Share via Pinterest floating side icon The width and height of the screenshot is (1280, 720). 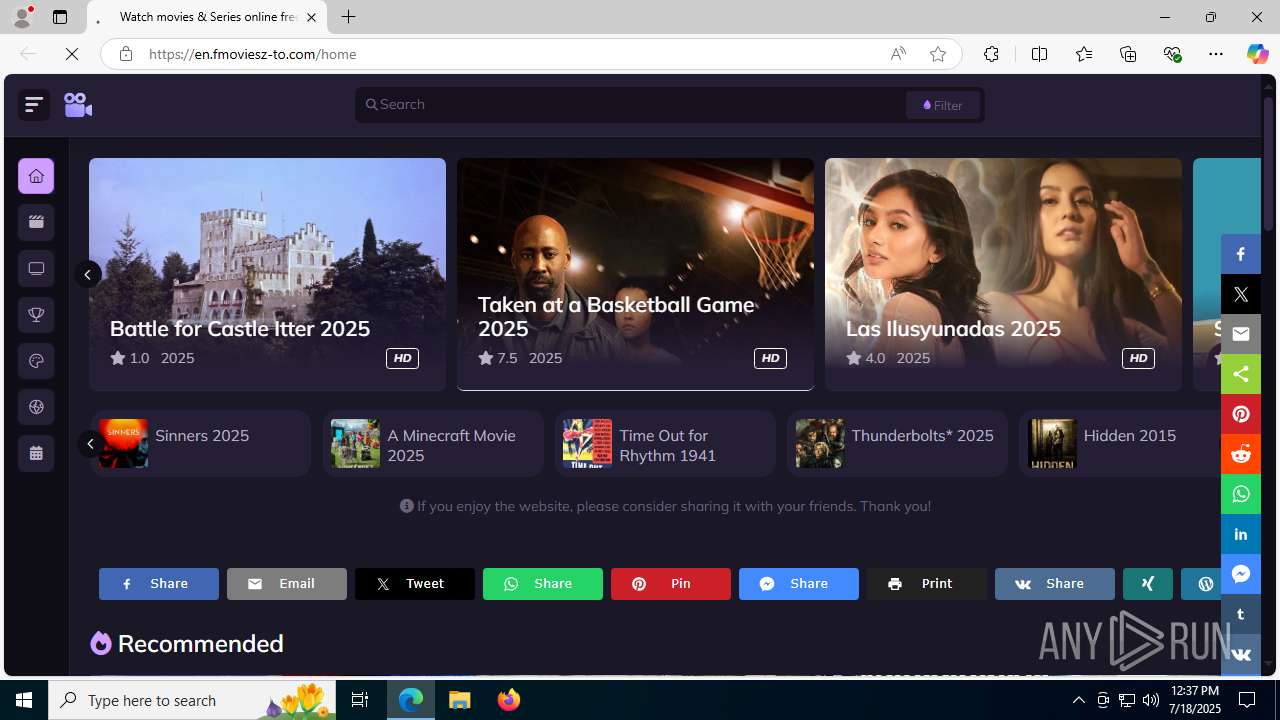pyautogui.click(x=1240, y=414)
